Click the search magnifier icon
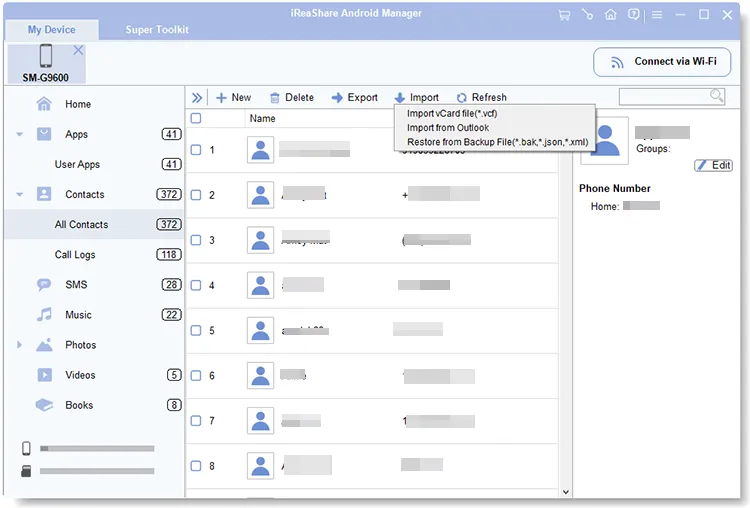This screenshot has width=750, height=508. click(x=716, y=96)
